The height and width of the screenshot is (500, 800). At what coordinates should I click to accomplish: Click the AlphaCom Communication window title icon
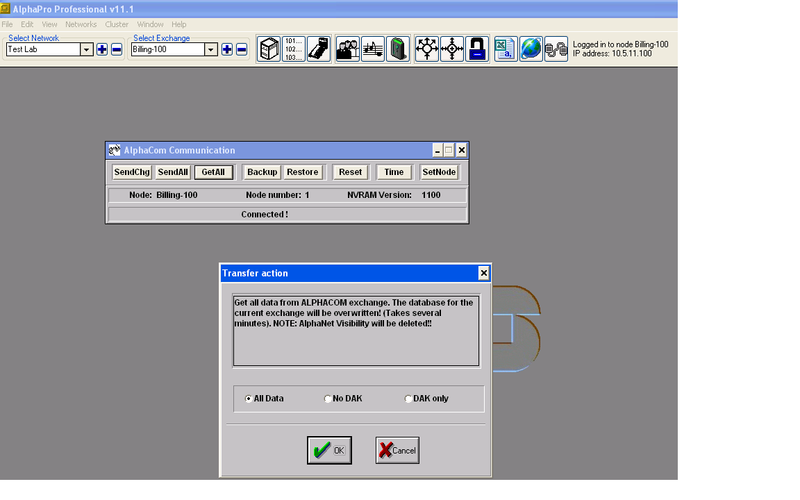click(x=115, y=150)
